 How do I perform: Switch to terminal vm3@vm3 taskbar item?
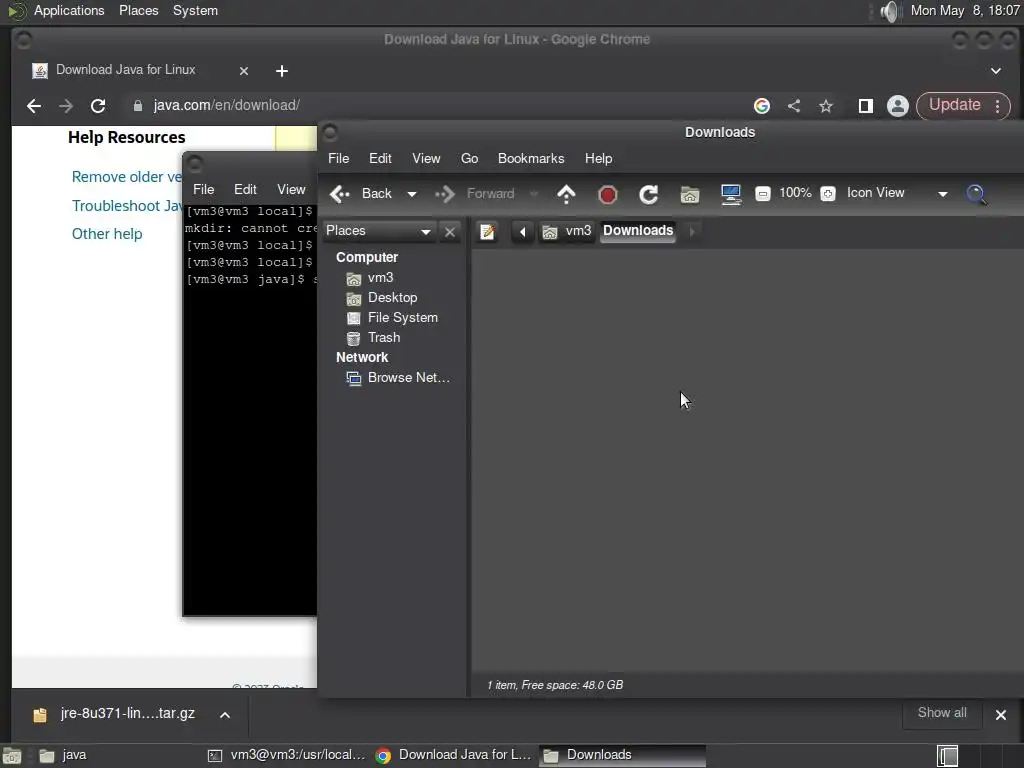(287, 755)
